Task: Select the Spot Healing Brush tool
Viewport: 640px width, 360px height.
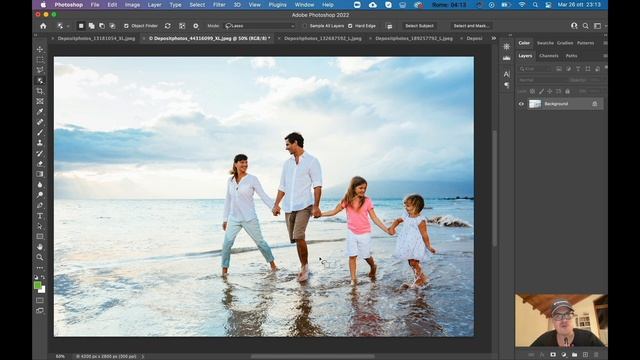Action: tap(40, 122)
